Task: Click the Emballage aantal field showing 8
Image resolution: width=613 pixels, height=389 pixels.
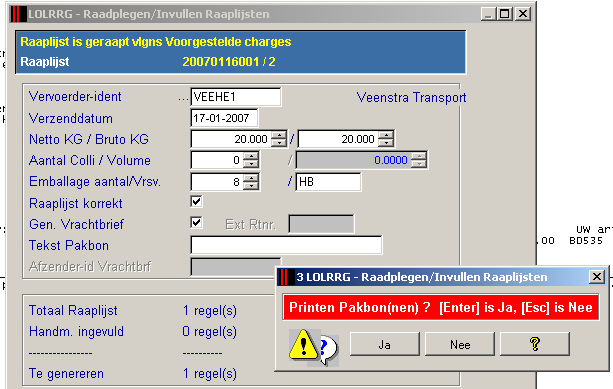Action: click(217, 182)
